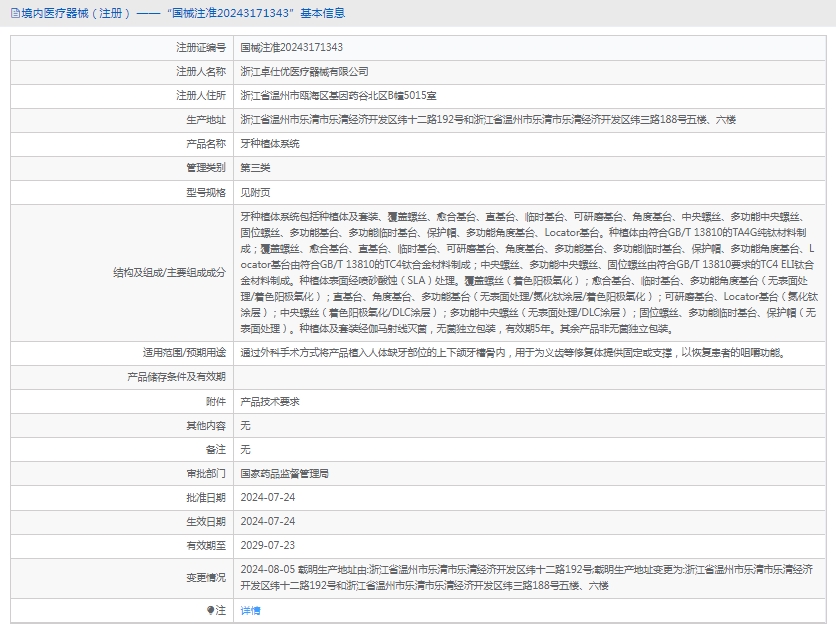The image size is (836, 626).
Task: Select registration number 国械注准20243171343 value cell
Action: pos(291,47)
